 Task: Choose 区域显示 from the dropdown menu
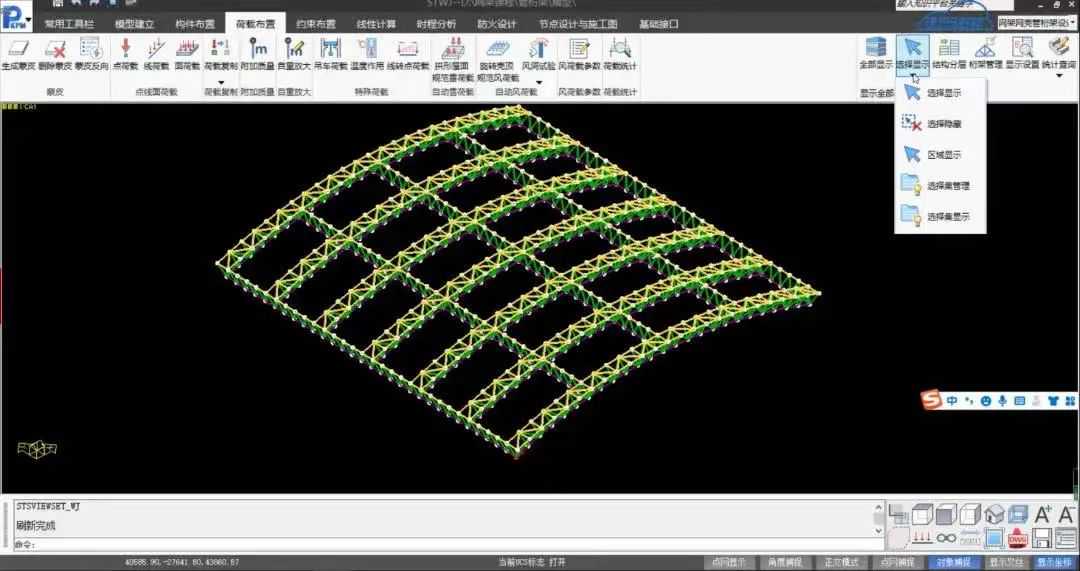point(944,155)
